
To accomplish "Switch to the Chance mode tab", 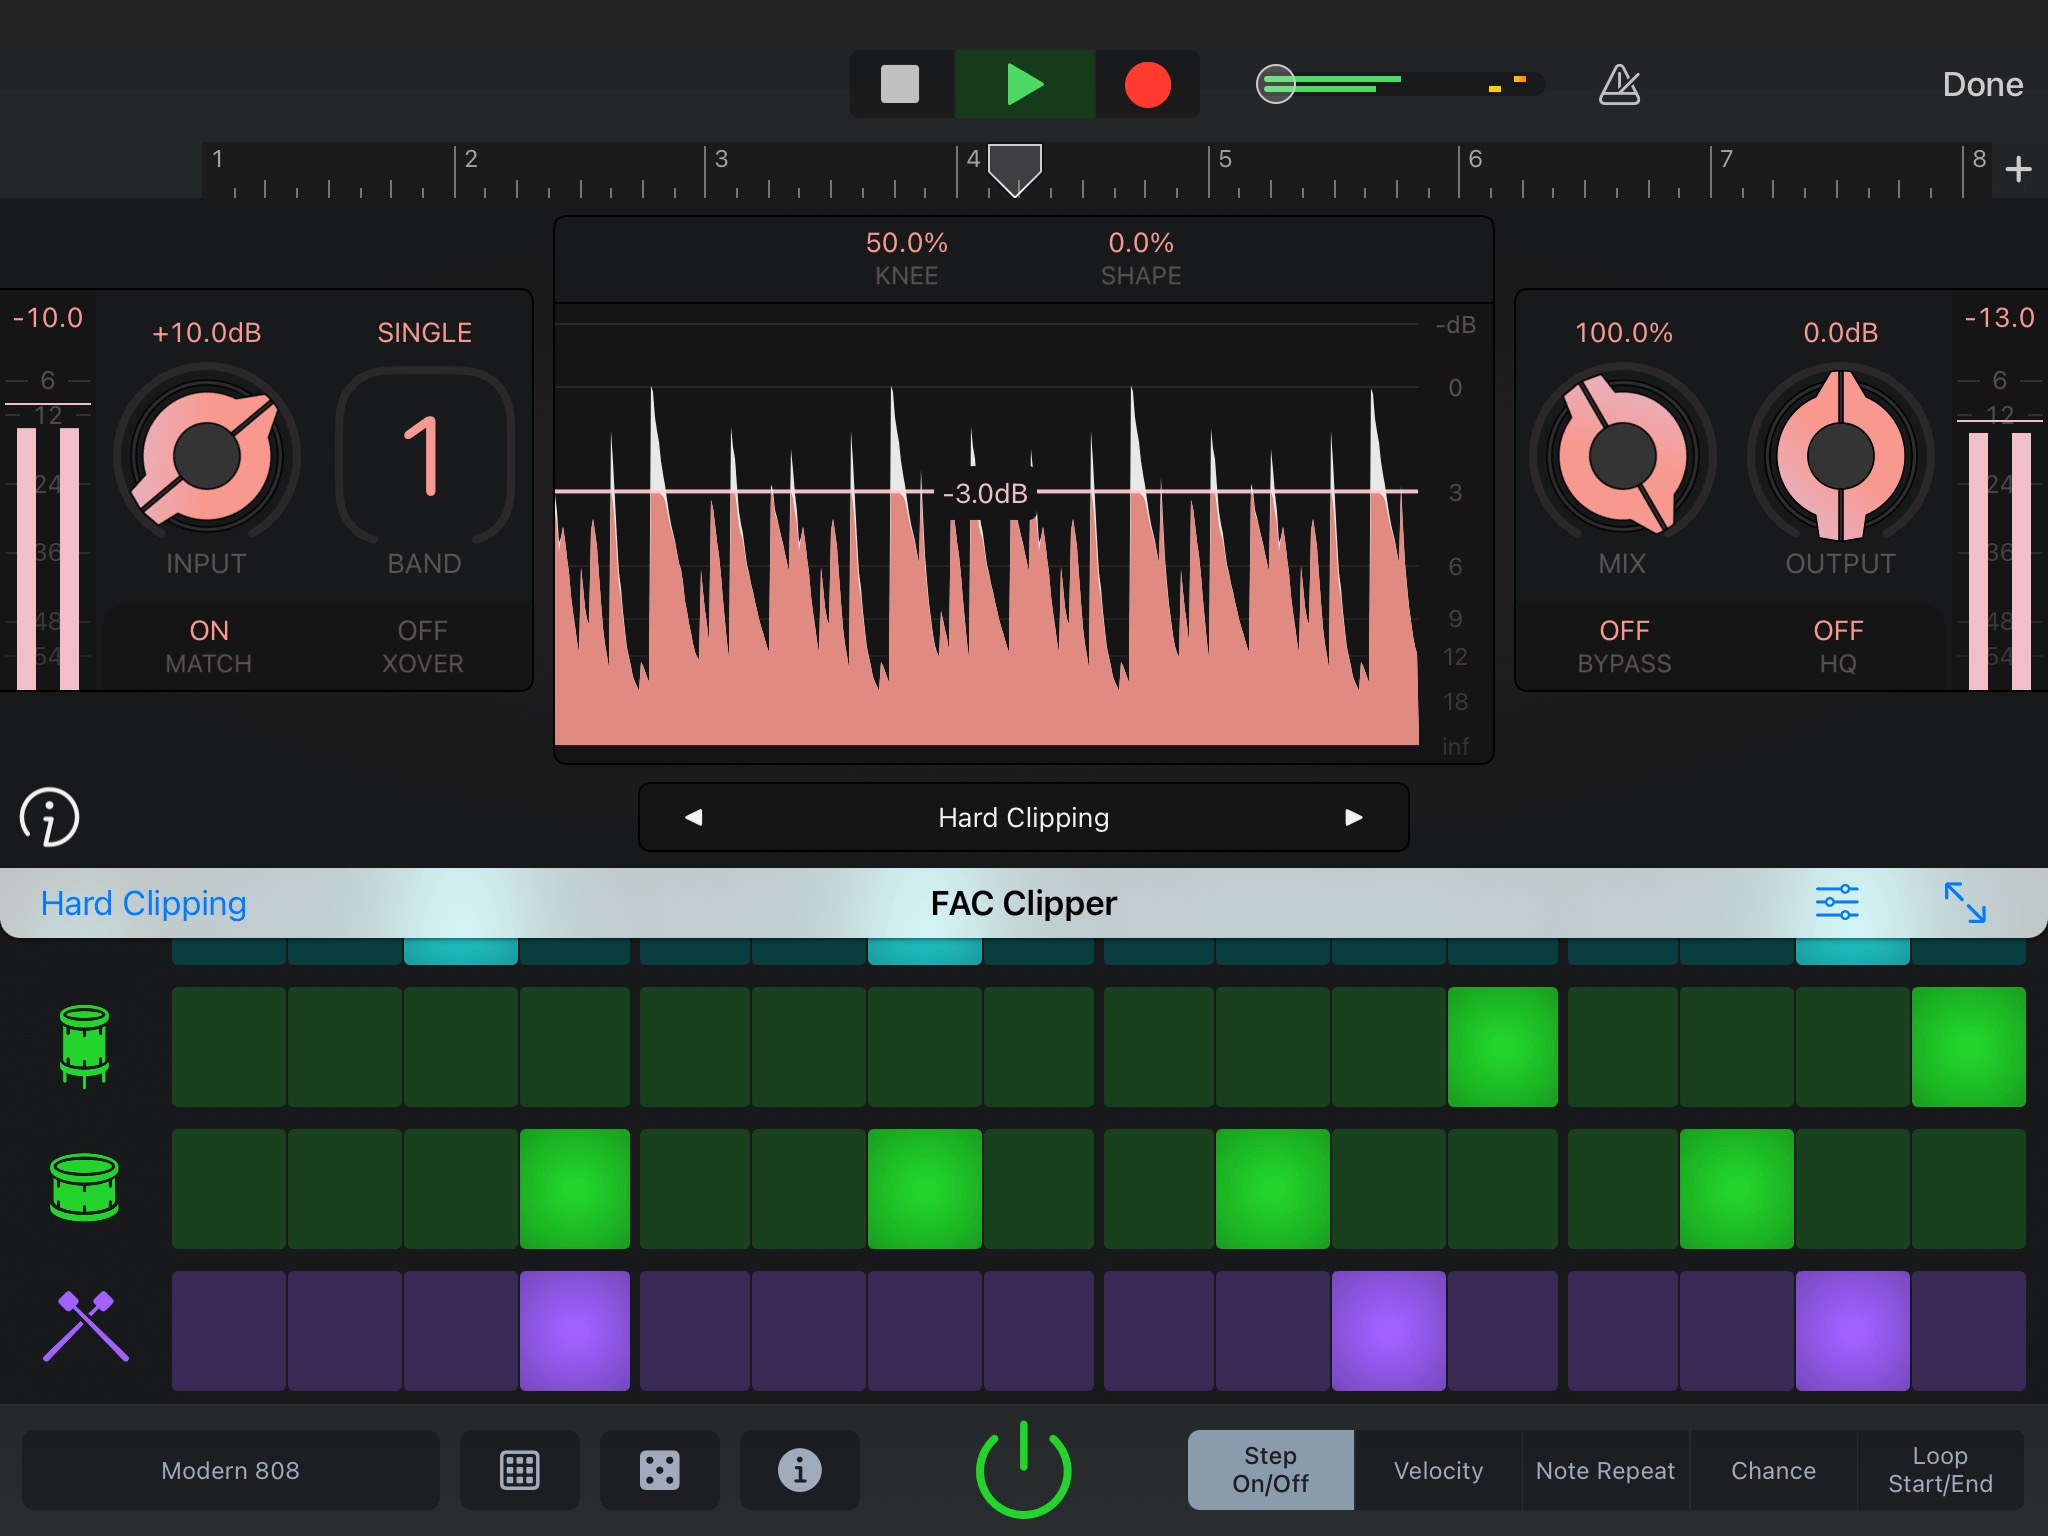I will point(1773,1470).
